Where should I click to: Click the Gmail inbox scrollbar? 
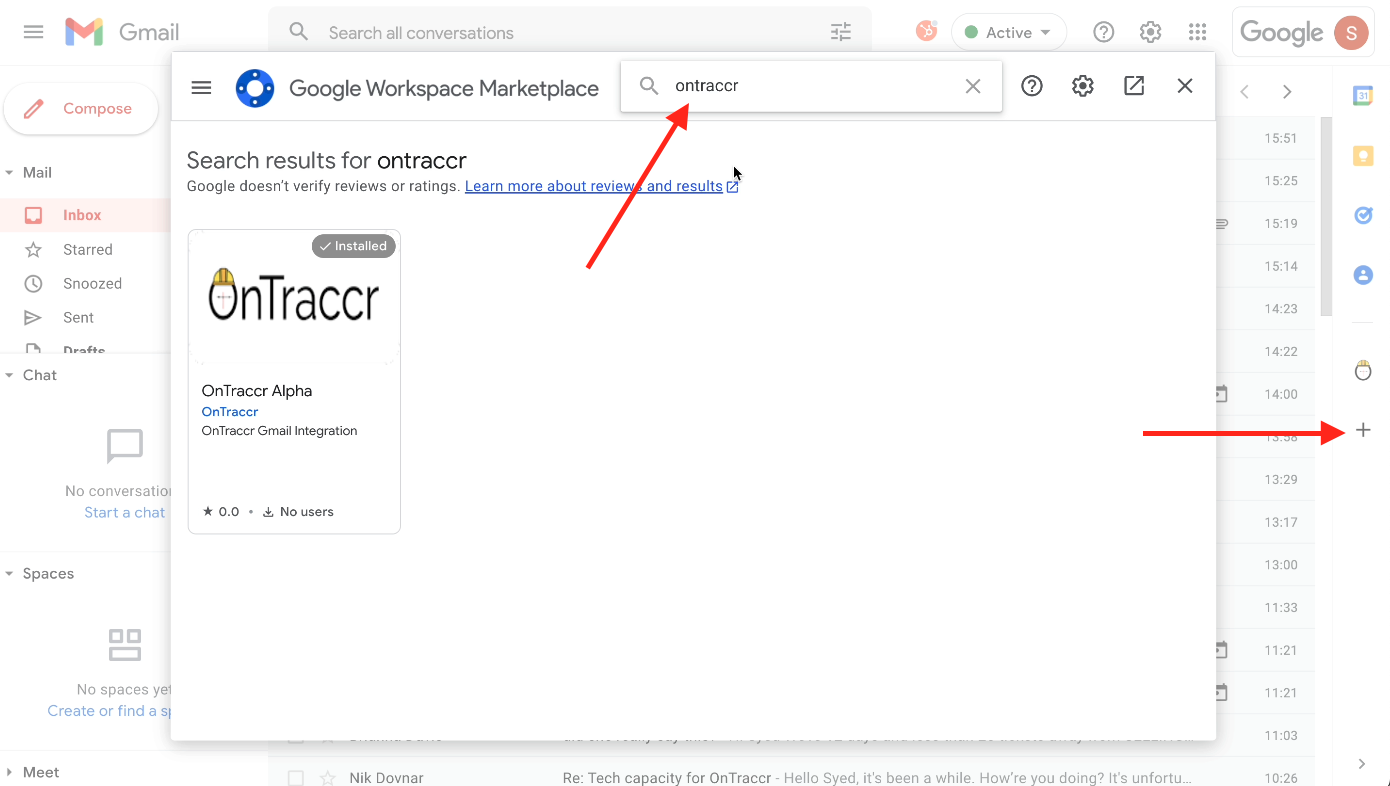pos(1326,216)
